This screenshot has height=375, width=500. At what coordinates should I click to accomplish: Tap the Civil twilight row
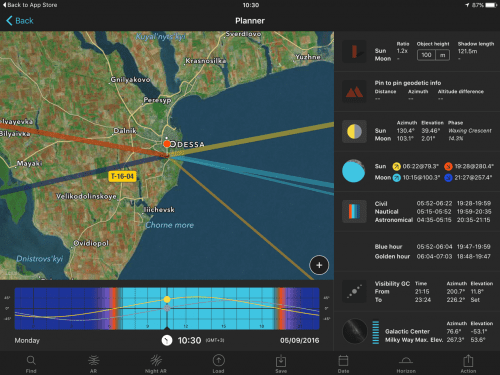pos(433,203)
